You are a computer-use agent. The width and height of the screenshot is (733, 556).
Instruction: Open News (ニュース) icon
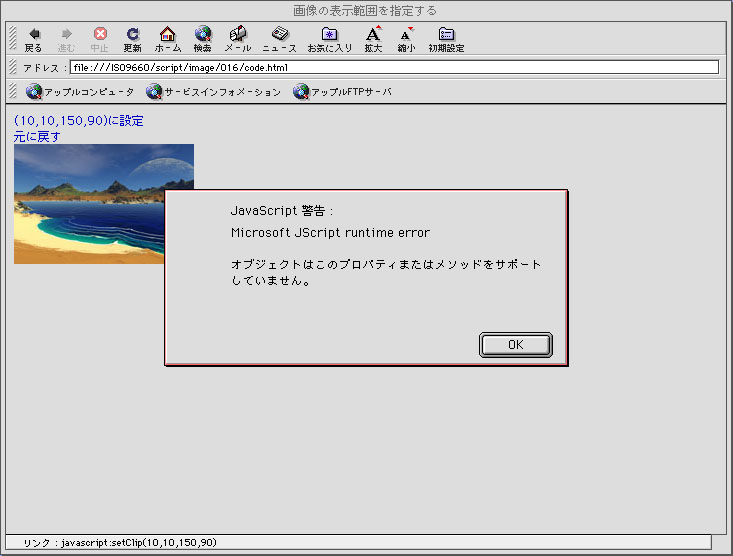pyautogui.click(x=280, y=34)
